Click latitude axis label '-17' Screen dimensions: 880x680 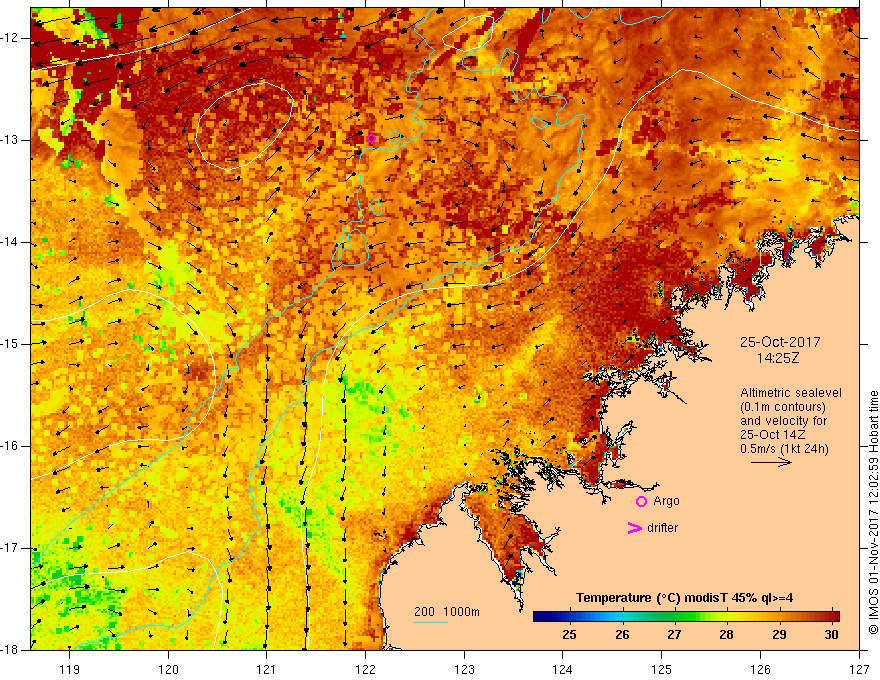(x=11, y=548)
